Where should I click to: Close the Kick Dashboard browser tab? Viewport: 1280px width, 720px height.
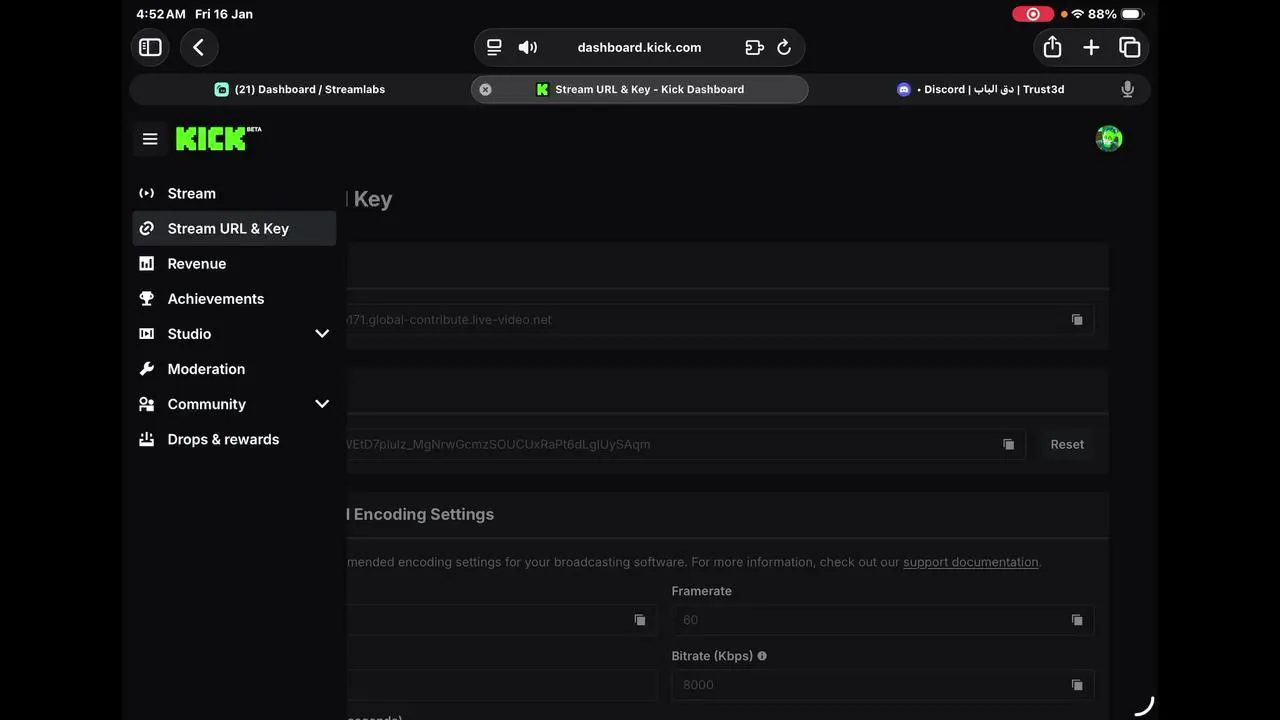(485, 89)
